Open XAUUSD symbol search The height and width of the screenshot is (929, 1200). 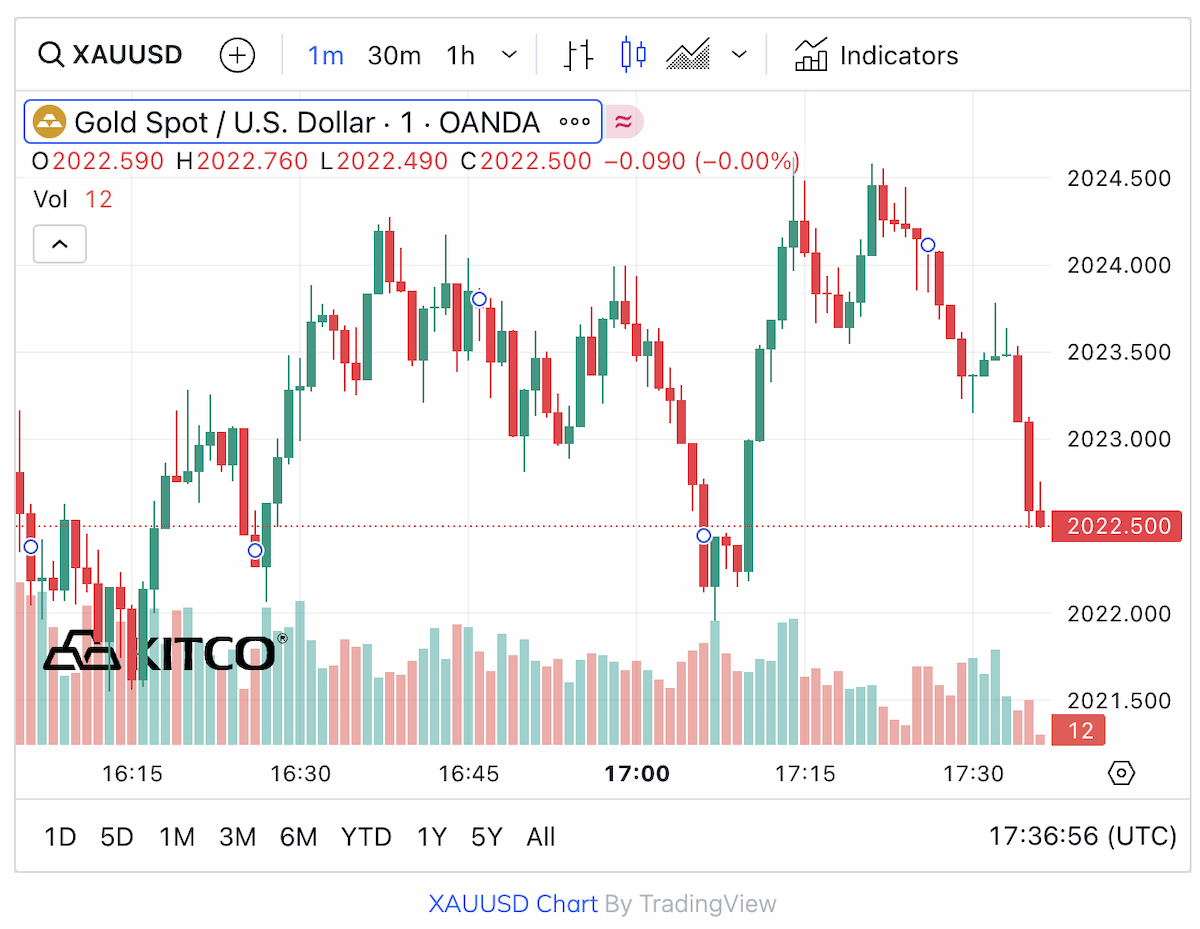pyautogui.click(x=111, y=55)
